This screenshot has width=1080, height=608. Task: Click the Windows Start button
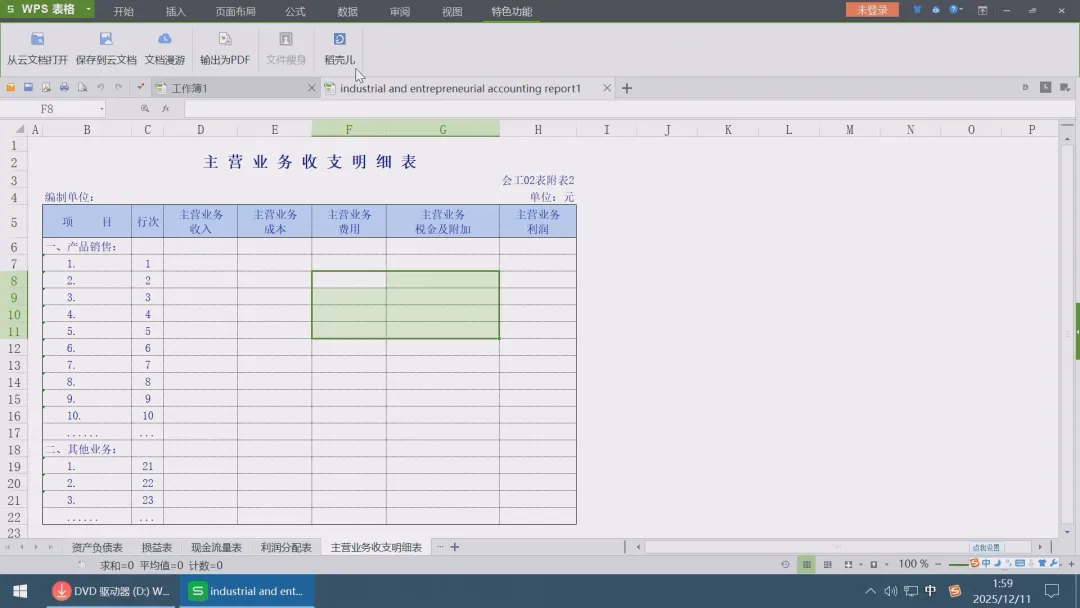20,591
